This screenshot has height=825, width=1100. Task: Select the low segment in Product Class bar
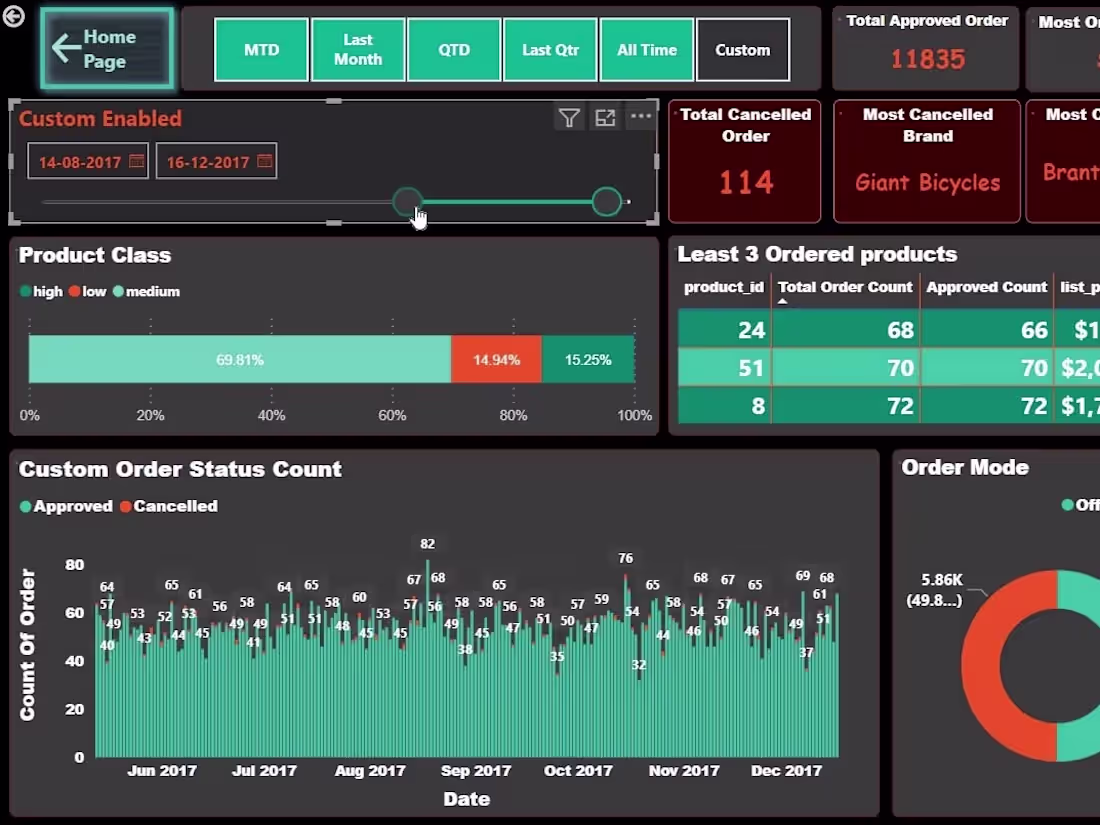(x=496, y=358)
